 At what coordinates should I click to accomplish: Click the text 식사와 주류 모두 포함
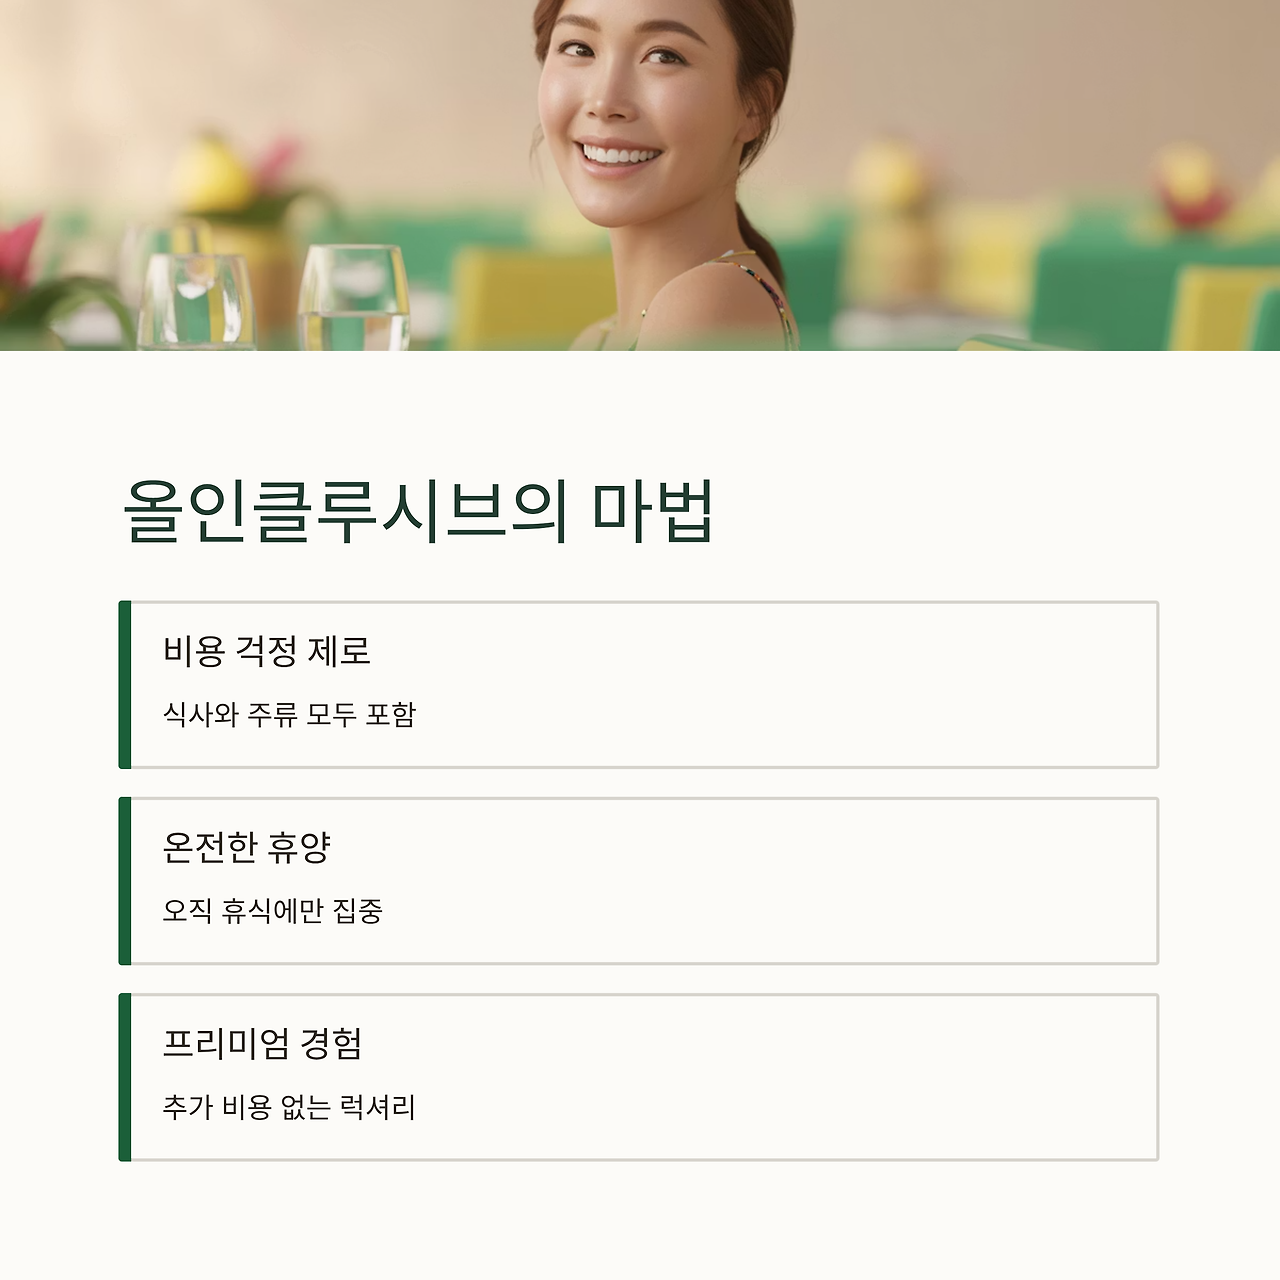289,714
